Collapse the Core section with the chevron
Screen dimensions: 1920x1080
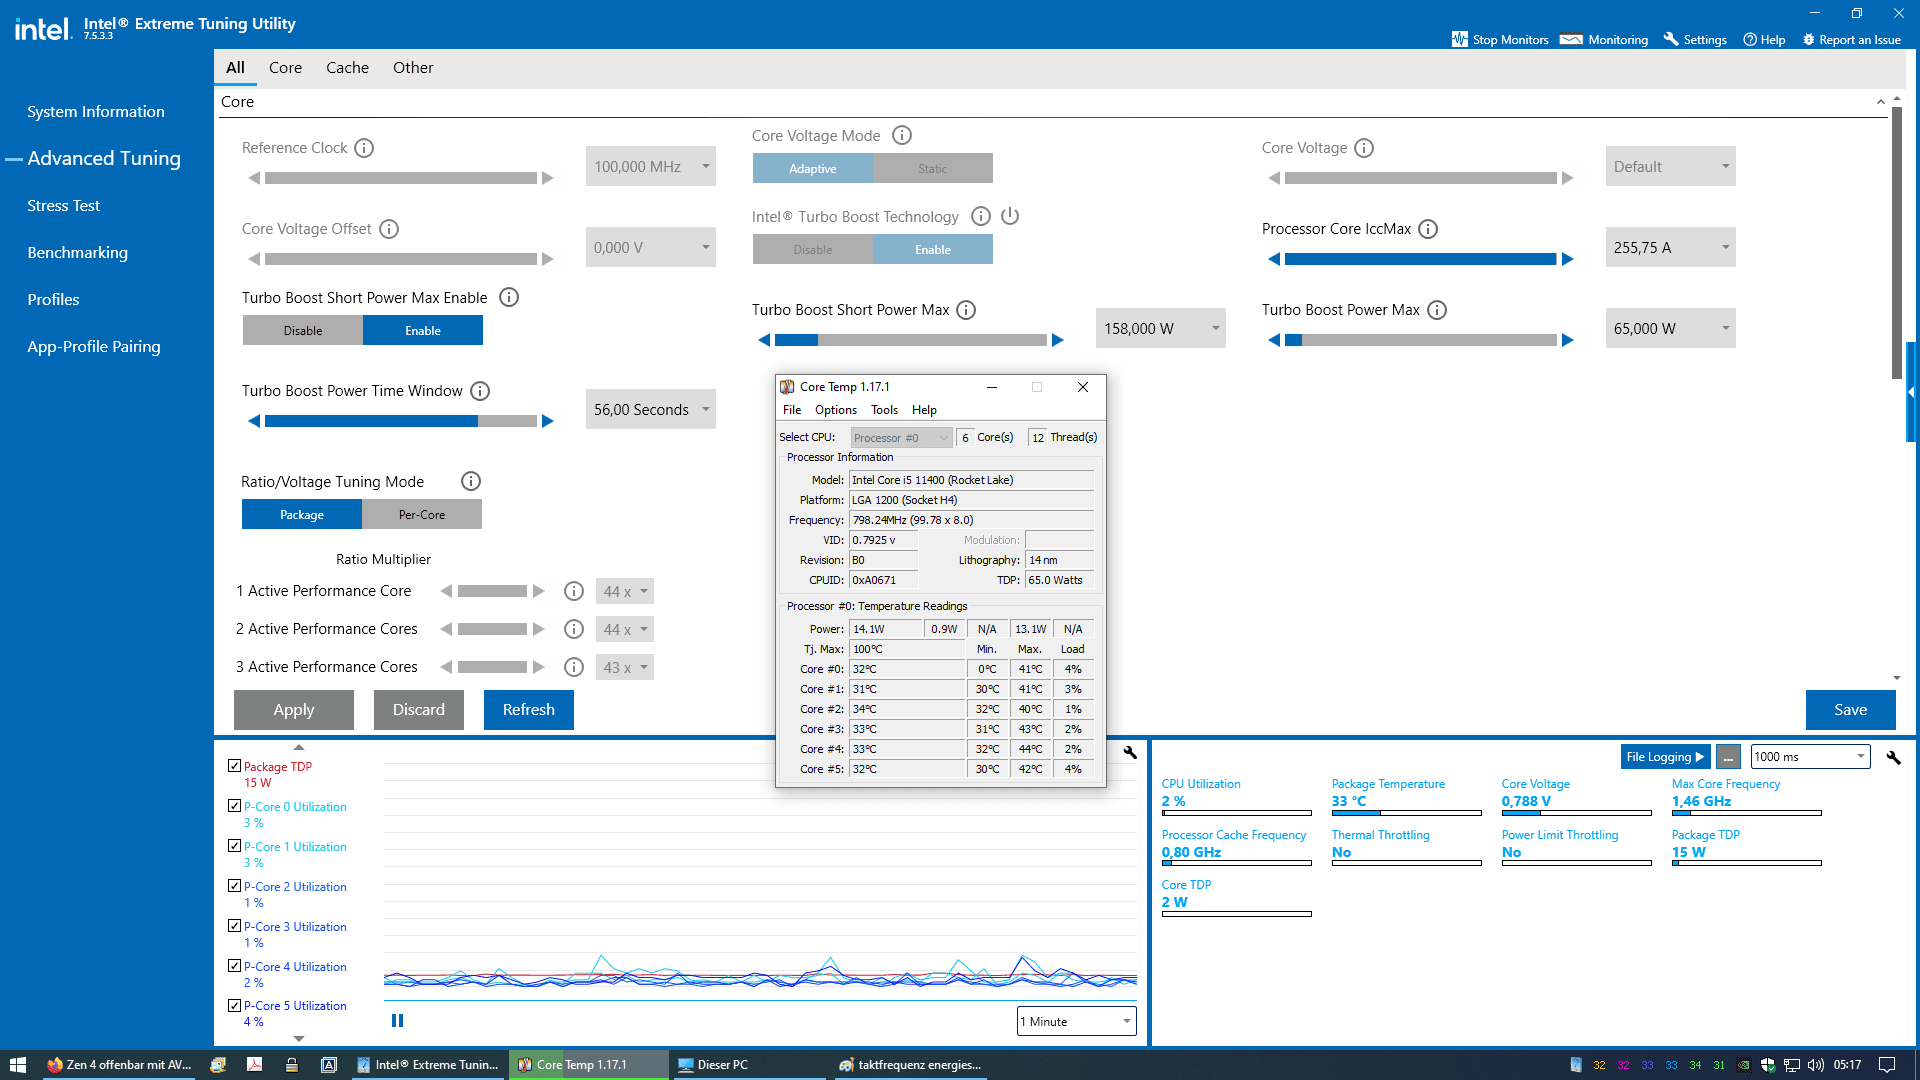1880,102
